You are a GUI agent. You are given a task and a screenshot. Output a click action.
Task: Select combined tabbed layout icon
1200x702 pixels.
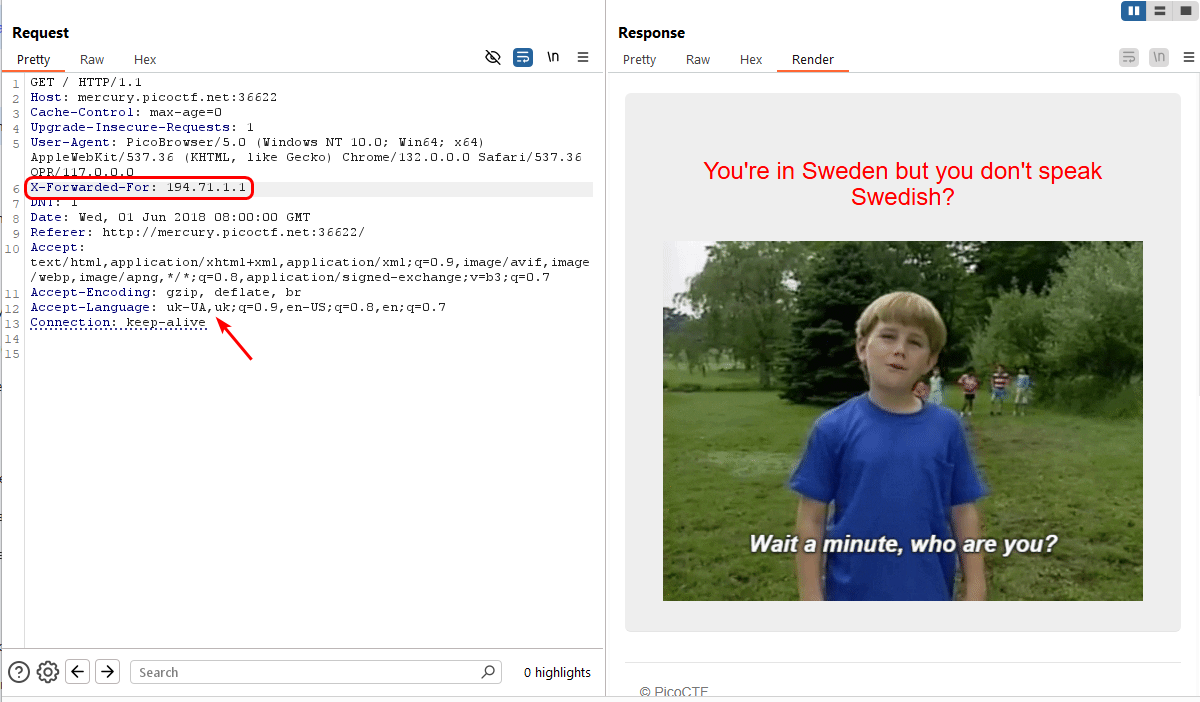pyautogui.click(x=1185, y=11)
